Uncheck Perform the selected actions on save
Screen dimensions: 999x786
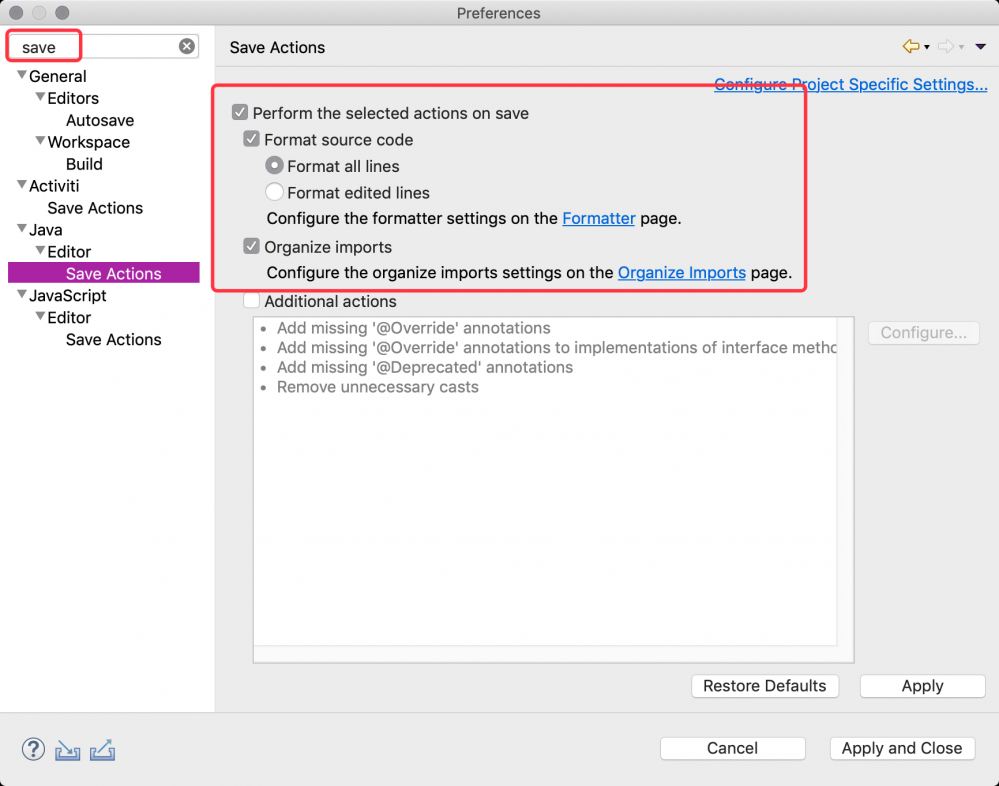click(x=240, y=113)
